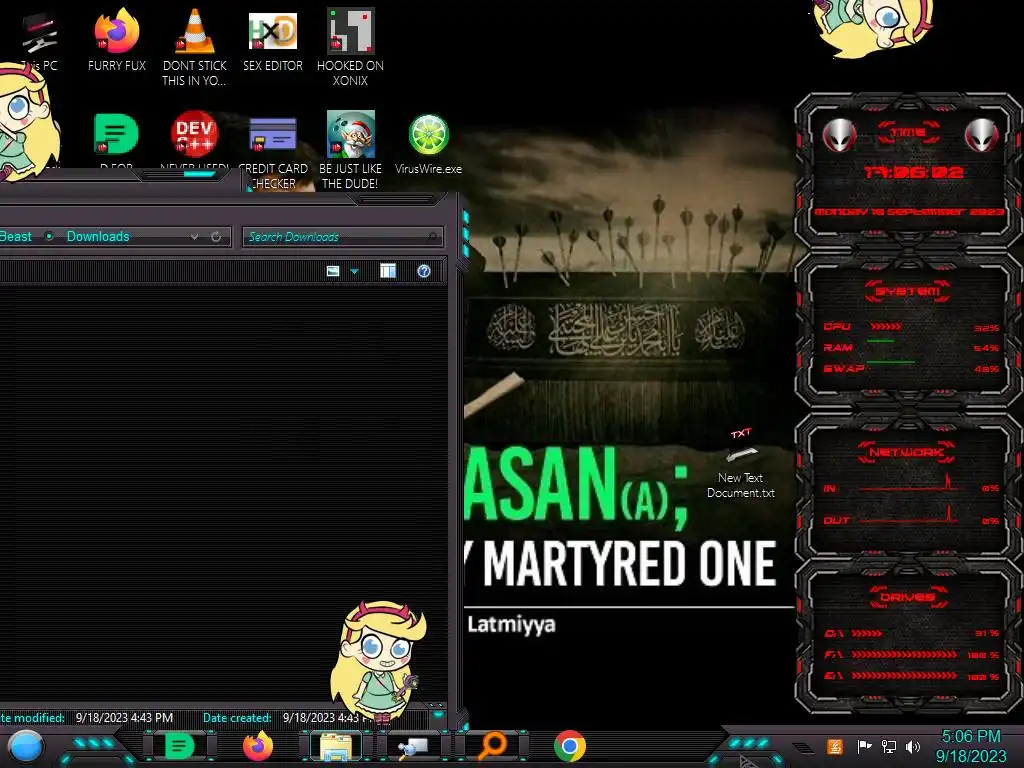Click the NETWORK widget IN graph
Image resolution: width=1024 pixels, height=768 pixels.
(x=908, y=485)
